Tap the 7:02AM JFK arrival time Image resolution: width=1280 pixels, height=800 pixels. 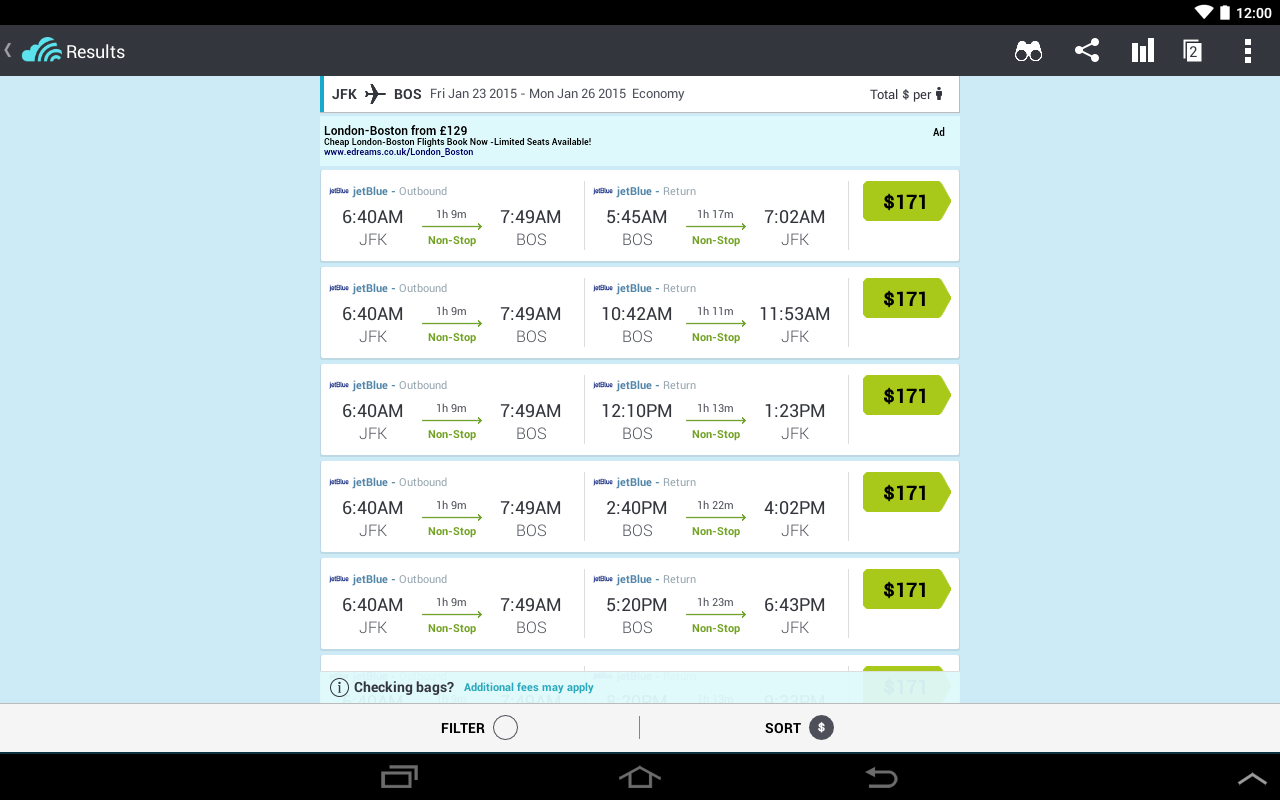tap(795, 217)
